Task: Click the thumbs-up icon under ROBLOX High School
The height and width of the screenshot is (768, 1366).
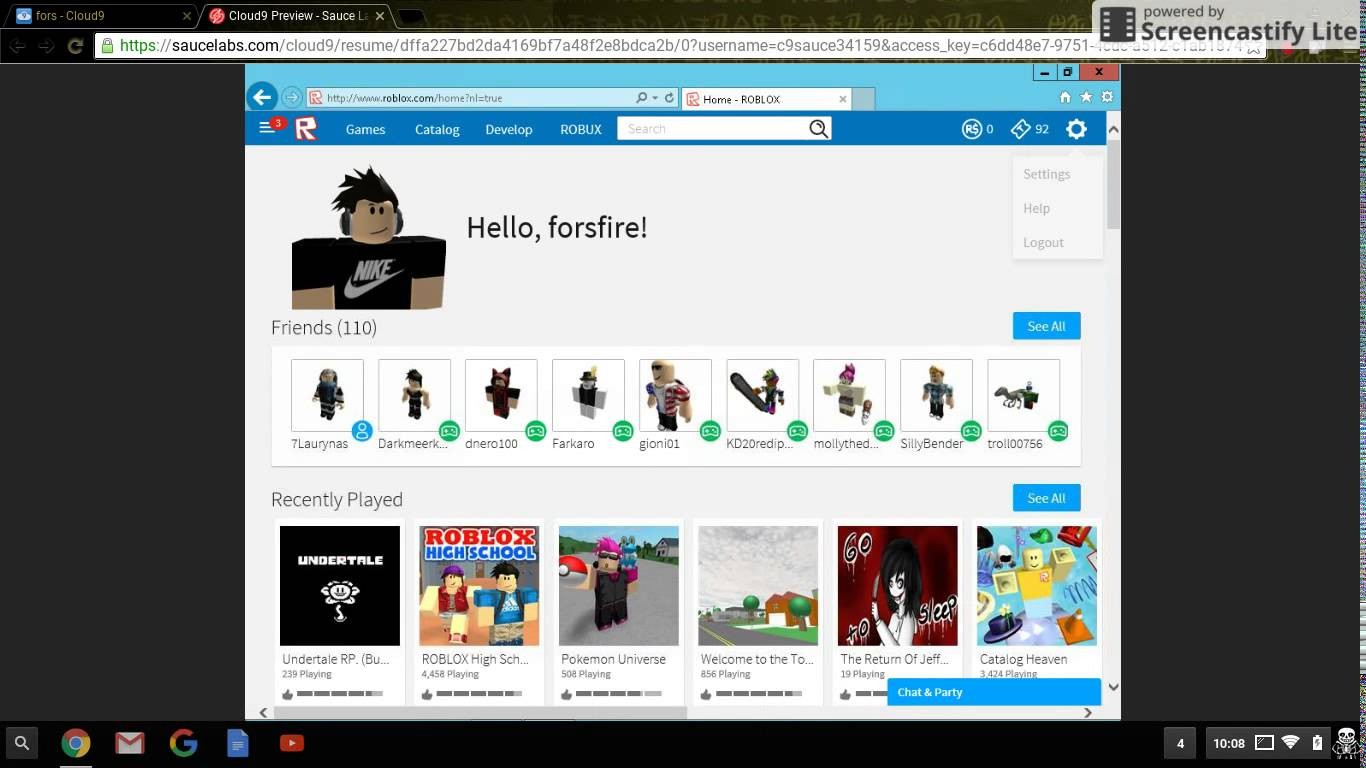Action: [x=427, y=694]
